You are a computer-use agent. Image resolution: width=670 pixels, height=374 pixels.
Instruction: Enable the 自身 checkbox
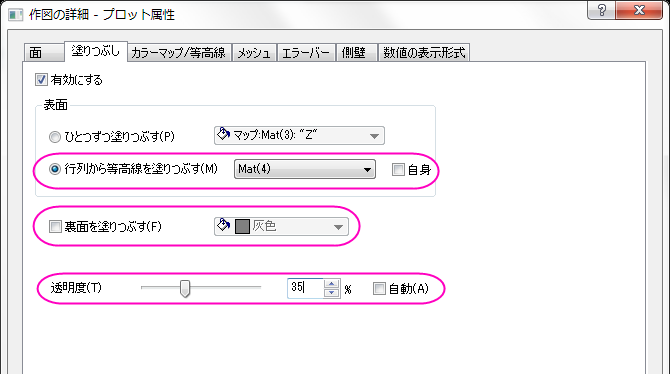click(x=398, y=170)
